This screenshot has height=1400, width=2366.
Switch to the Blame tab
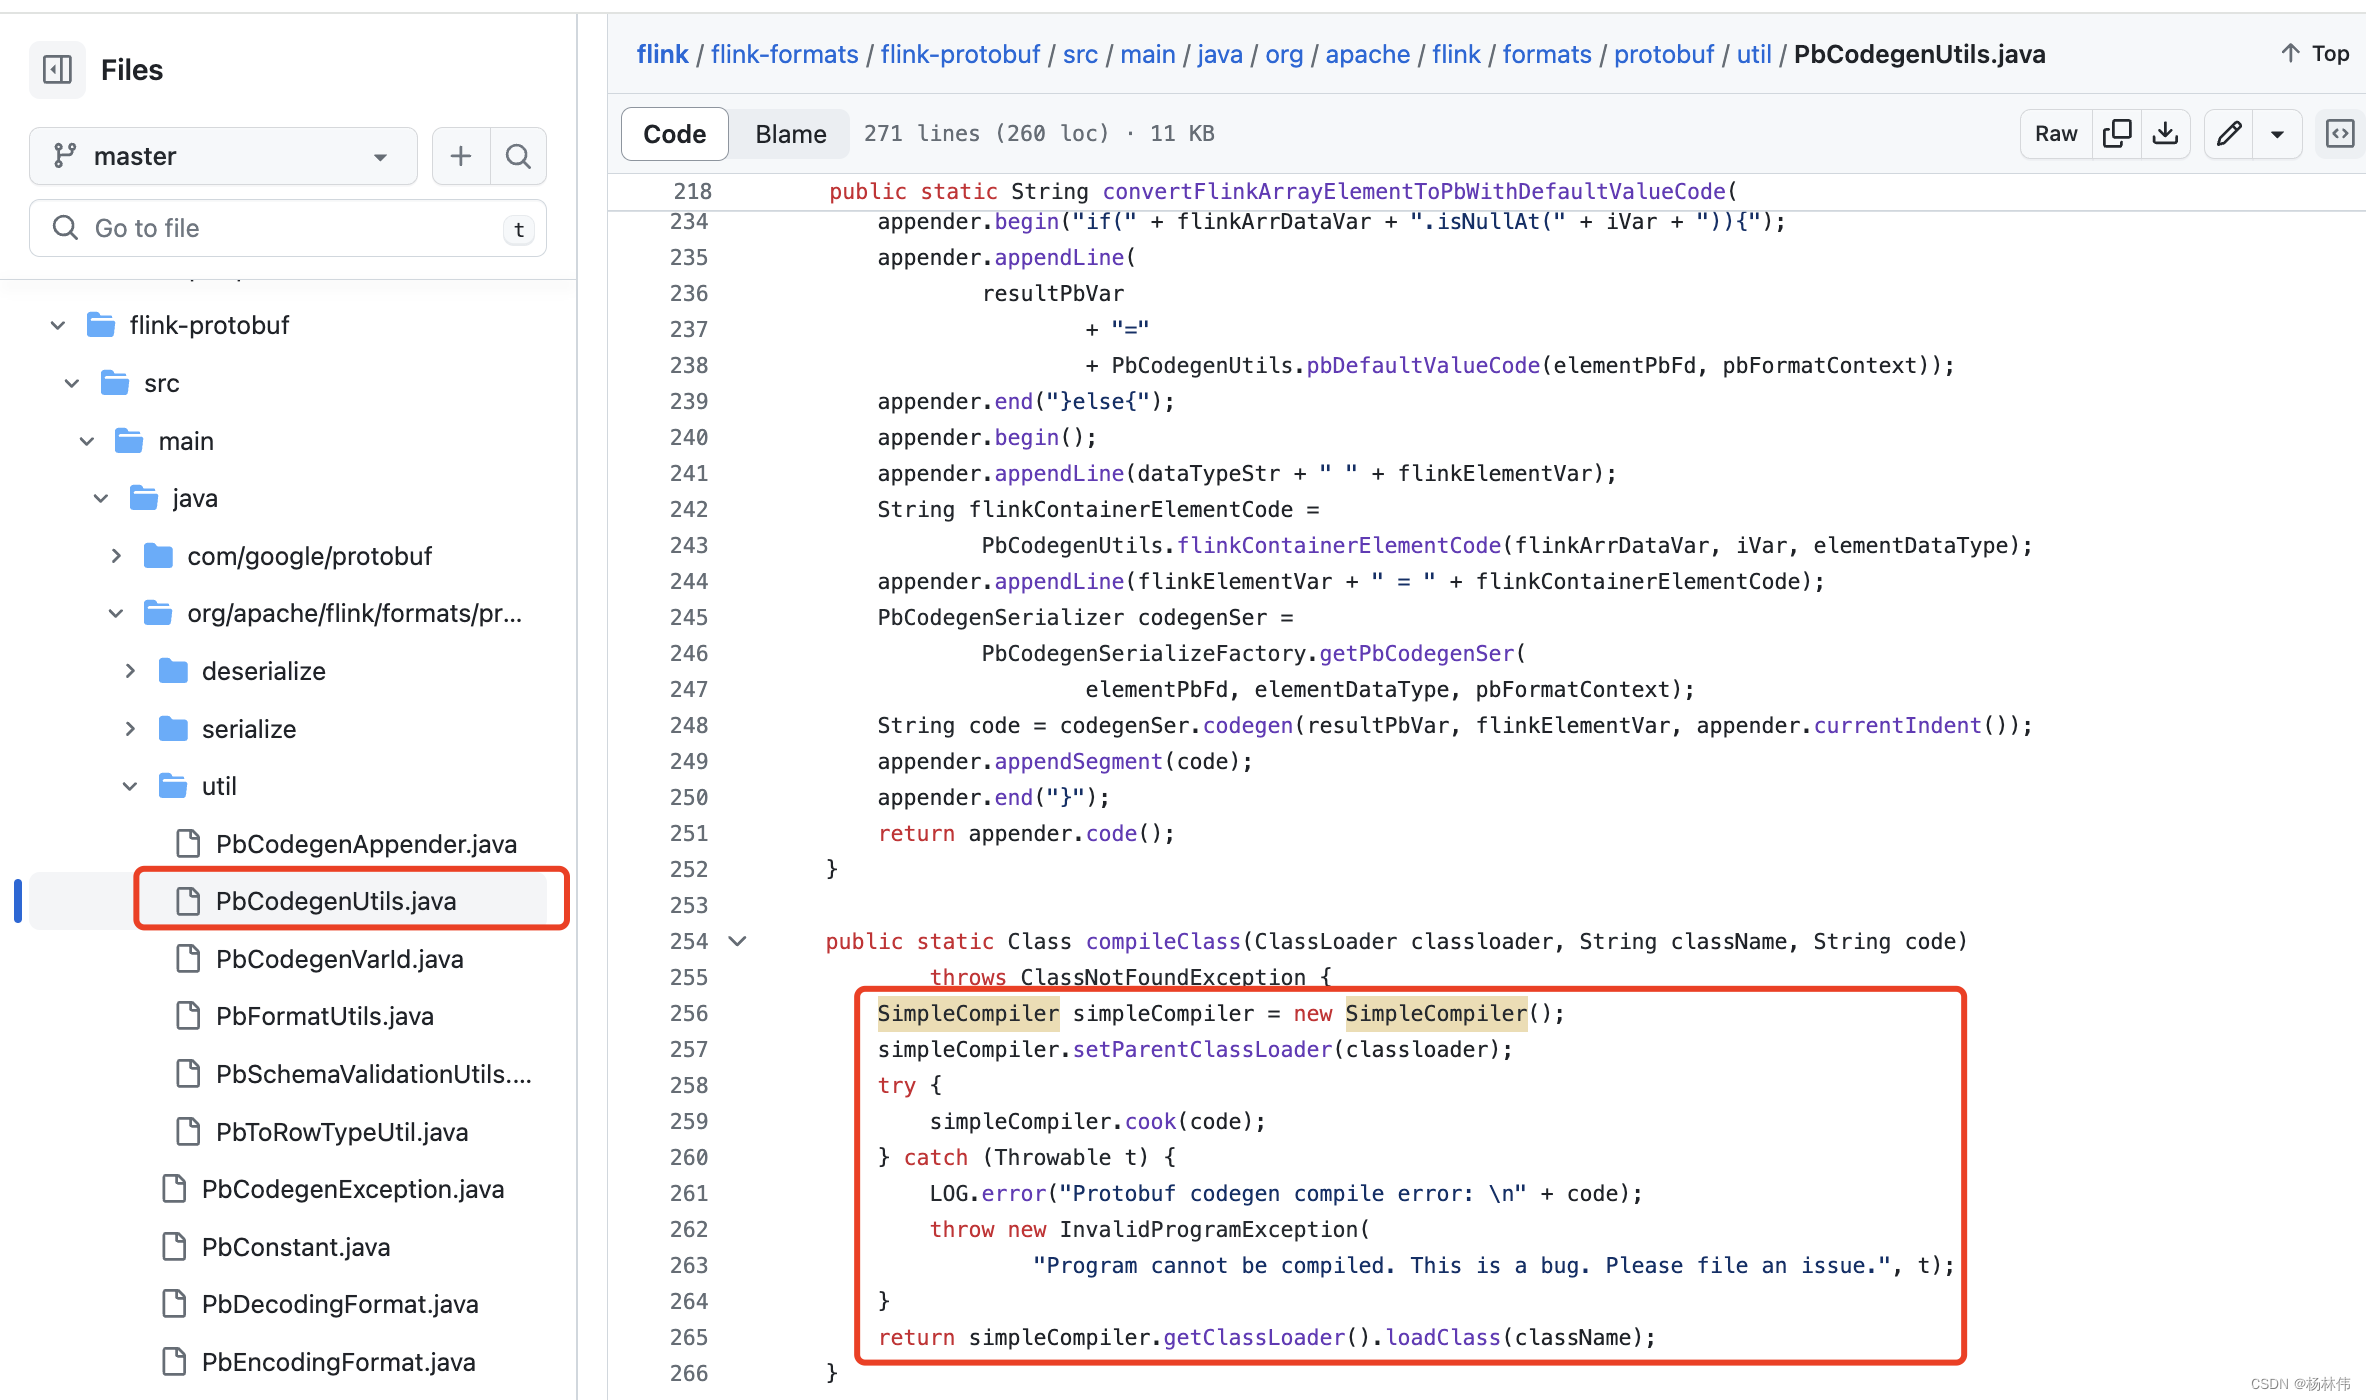click(x=790, y=134)
